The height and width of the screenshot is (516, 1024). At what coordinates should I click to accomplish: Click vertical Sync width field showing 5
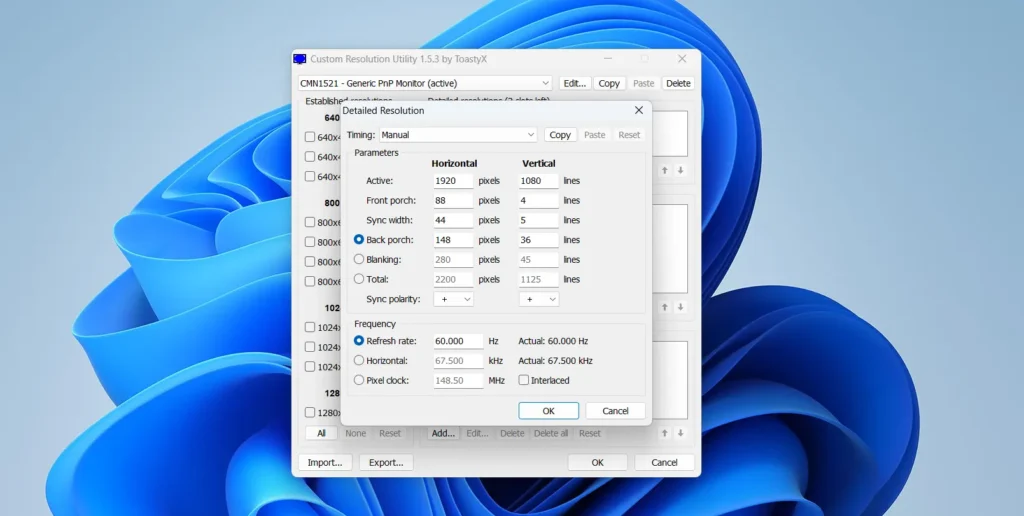[539, 220]
